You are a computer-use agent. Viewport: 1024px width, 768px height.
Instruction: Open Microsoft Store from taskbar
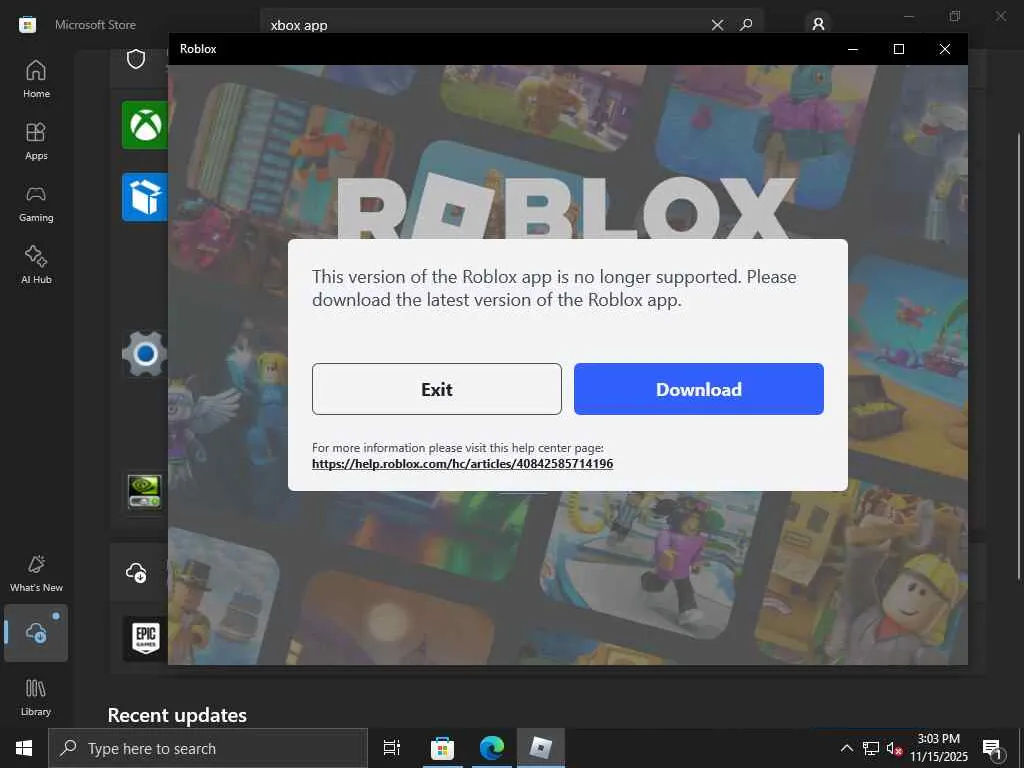pyautogui.click(x=442, y=748)
